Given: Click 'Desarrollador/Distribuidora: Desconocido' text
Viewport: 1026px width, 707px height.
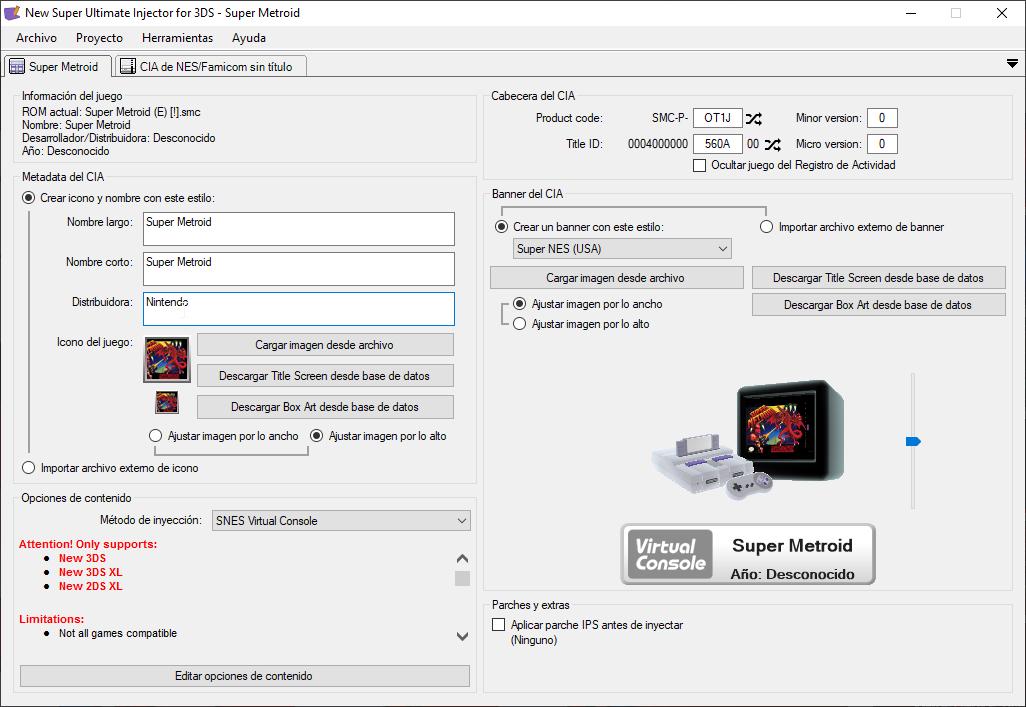Looking at the screenshot, I should (x=118, y=138).
